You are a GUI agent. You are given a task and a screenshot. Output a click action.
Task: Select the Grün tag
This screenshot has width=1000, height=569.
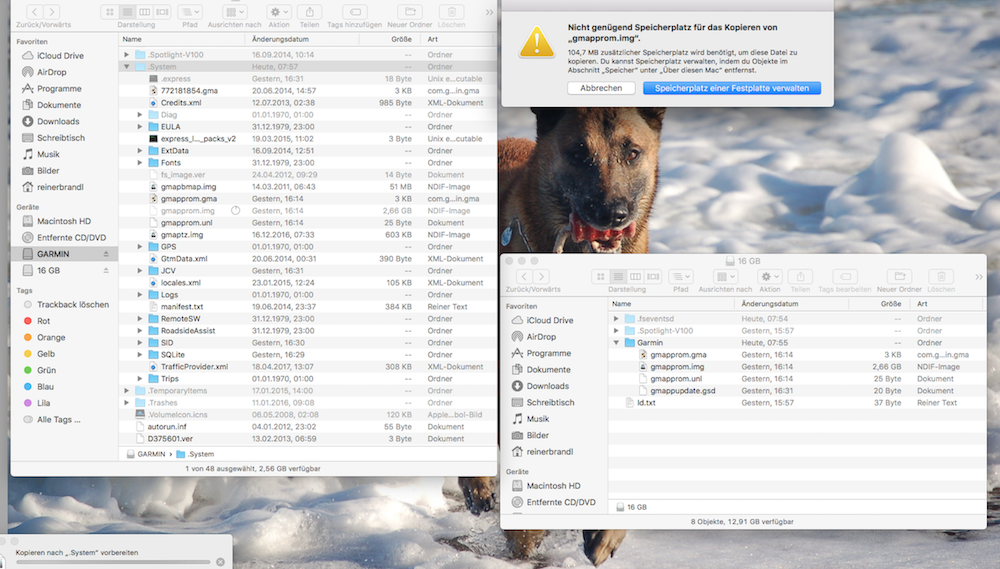pyautogui.click(x=40, y=371)
